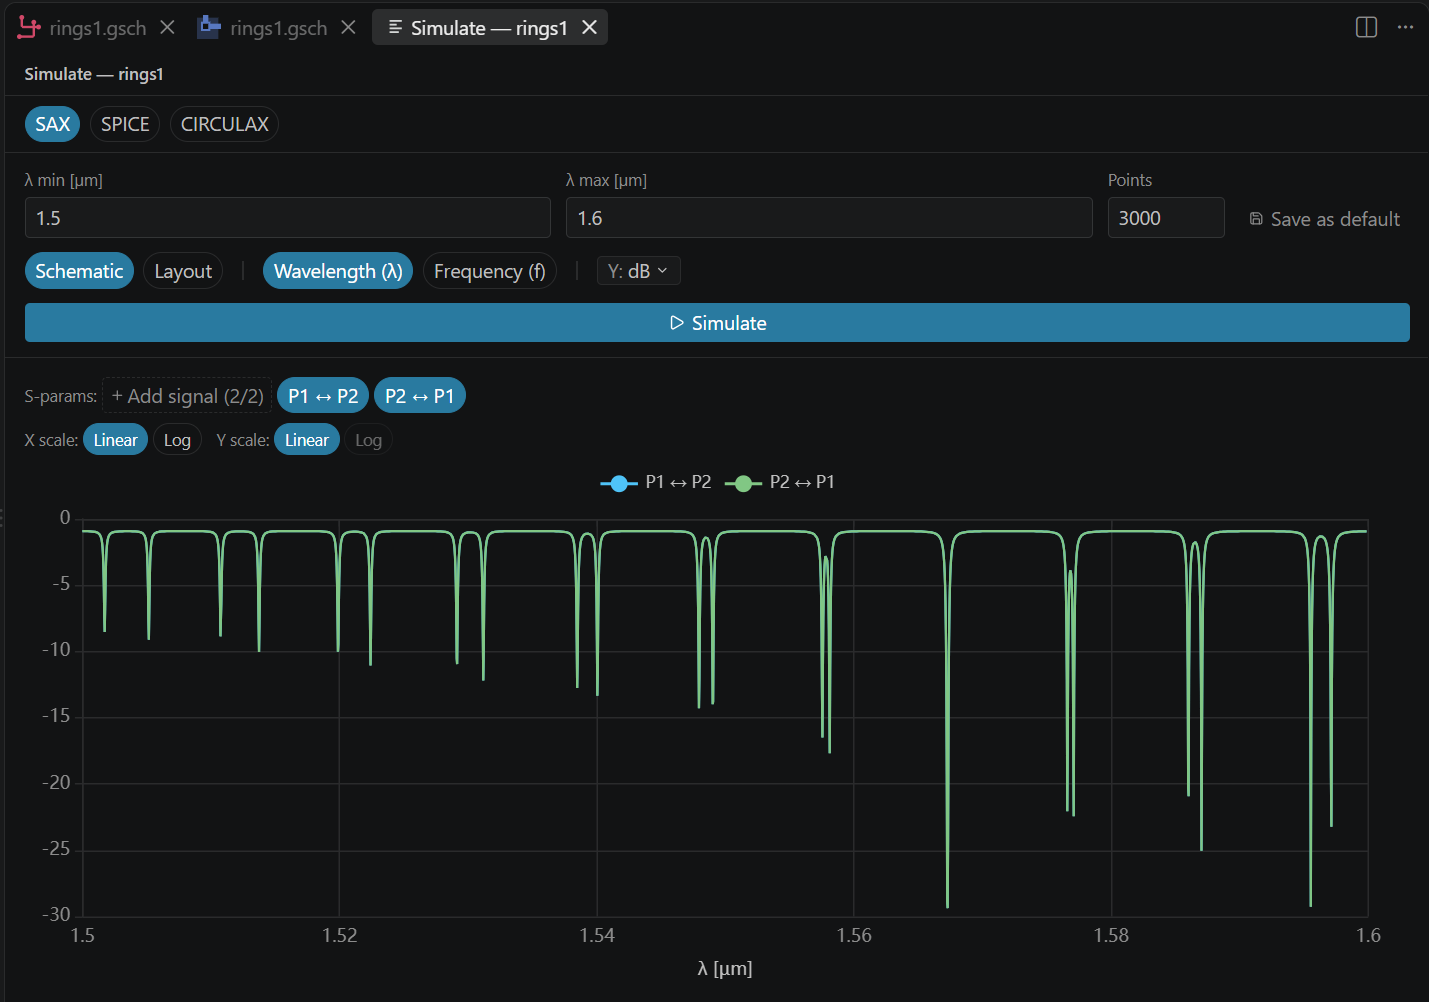The image size is (1429, 1002).
Task: Select the Simulate — rings1 tab
Action: pos(489,28)
